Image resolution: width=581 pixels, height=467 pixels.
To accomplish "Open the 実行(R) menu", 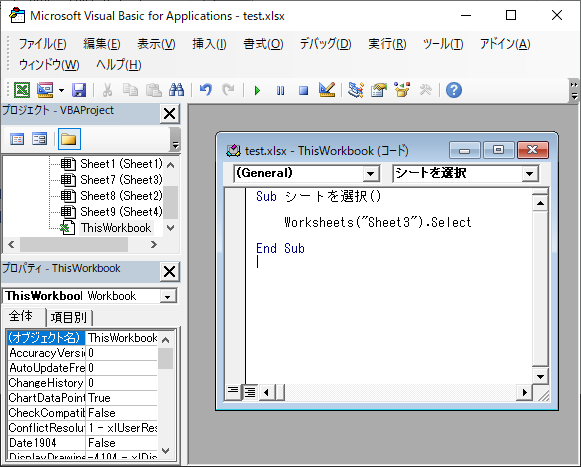I will pos(387,44).
